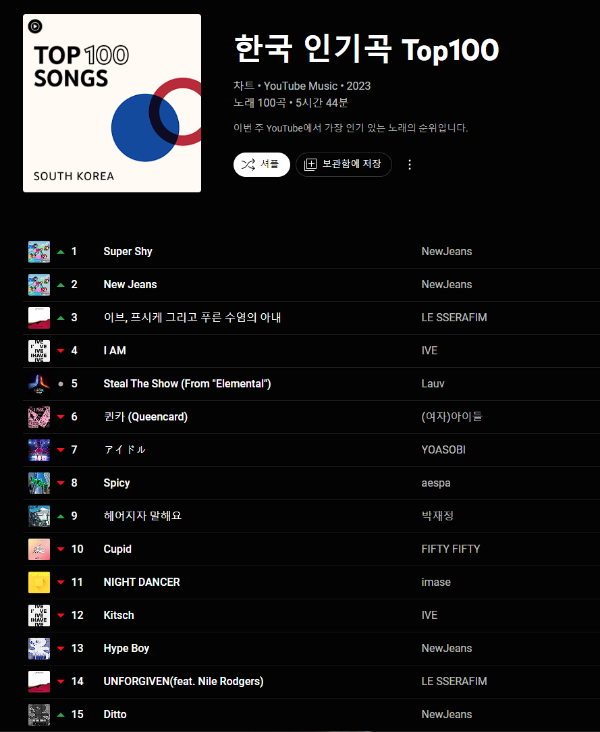Click アイドル album thumbnail

point(39,450)
